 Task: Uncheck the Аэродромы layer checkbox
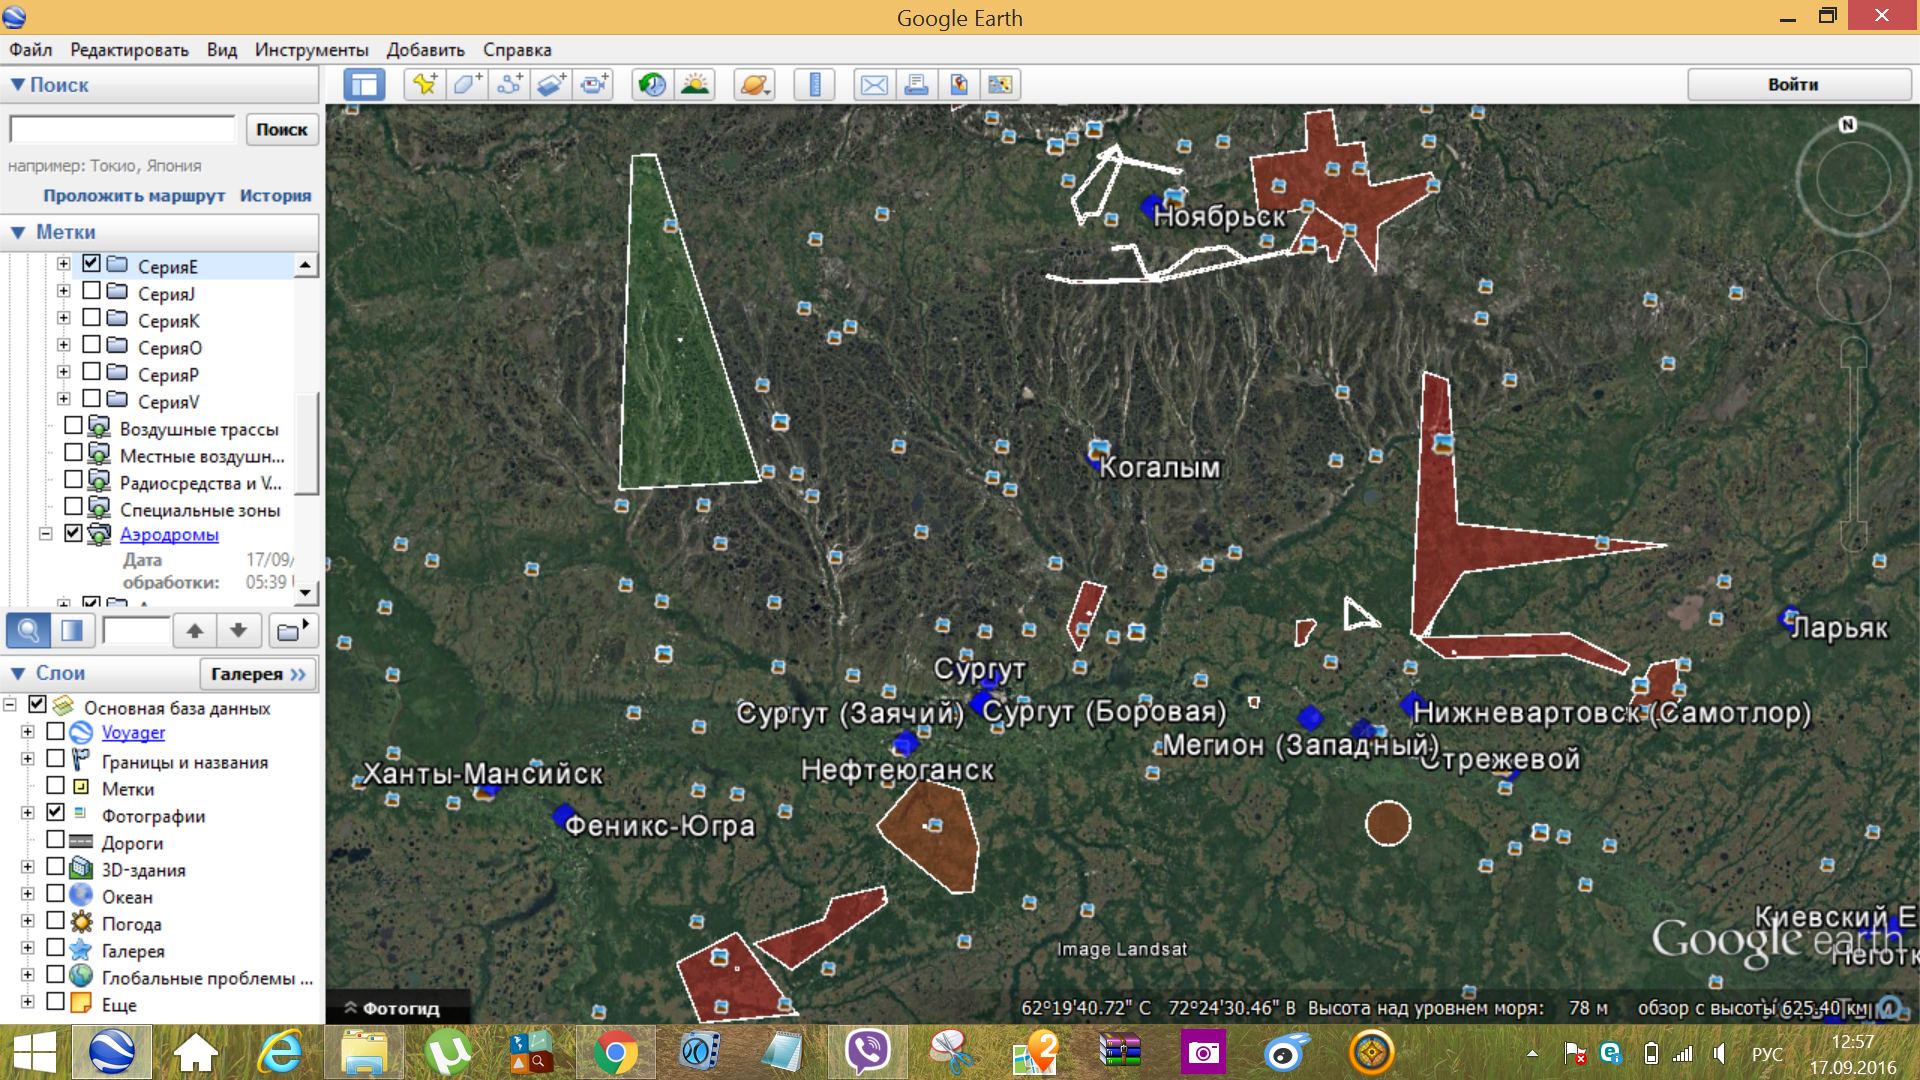[73, 533]
